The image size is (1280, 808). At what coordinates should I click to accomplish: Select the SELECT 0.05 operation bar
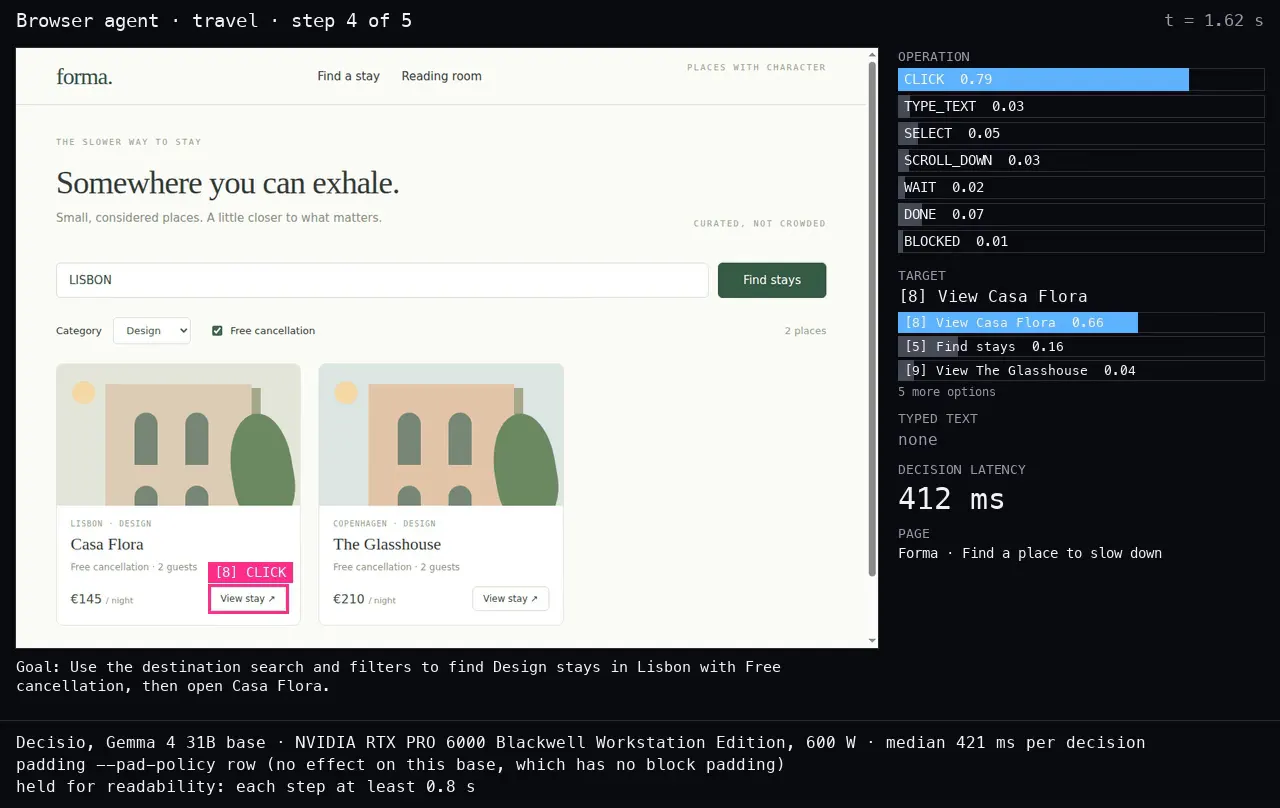point(1081,133)
